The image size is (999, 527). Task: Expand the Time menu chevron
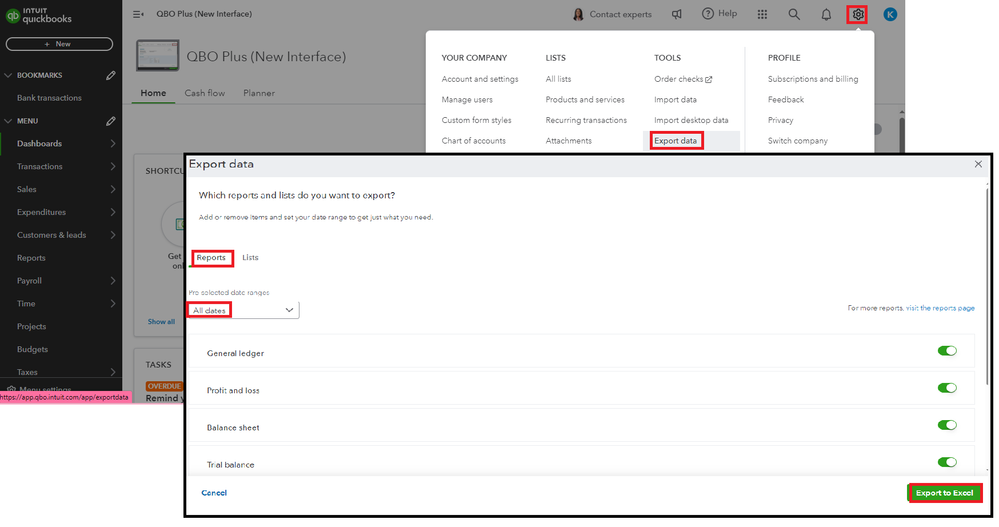click(x=112, y=304)
